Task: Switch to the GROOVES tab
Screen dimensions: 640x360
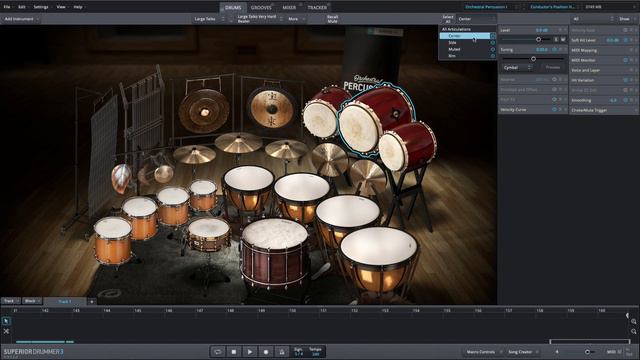Action: [261, 7]
